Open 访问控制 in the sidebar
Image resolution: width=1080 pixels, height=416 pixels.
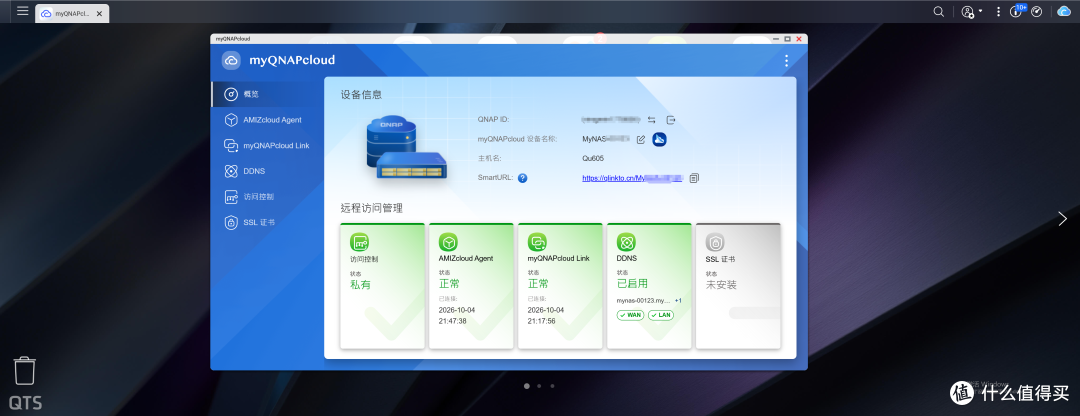coord(267,197)
